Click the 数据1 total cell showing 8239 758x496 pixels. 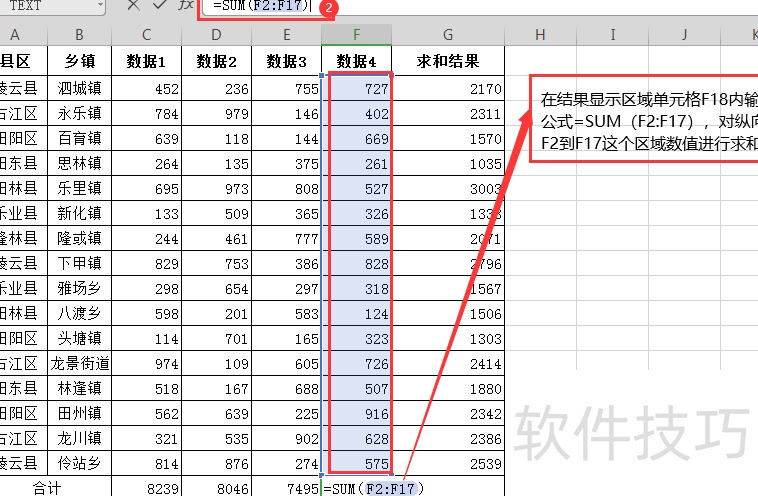pos(147,488)
